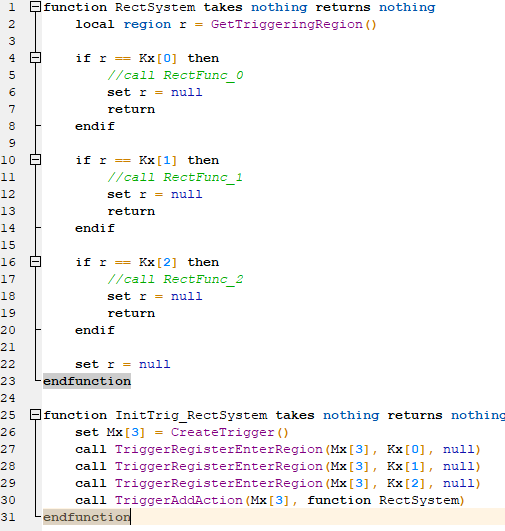Click 'set Mx[3]' on line 26
Image resolution: width=505 pixels, height=531 pixels.
click(110, 432)
